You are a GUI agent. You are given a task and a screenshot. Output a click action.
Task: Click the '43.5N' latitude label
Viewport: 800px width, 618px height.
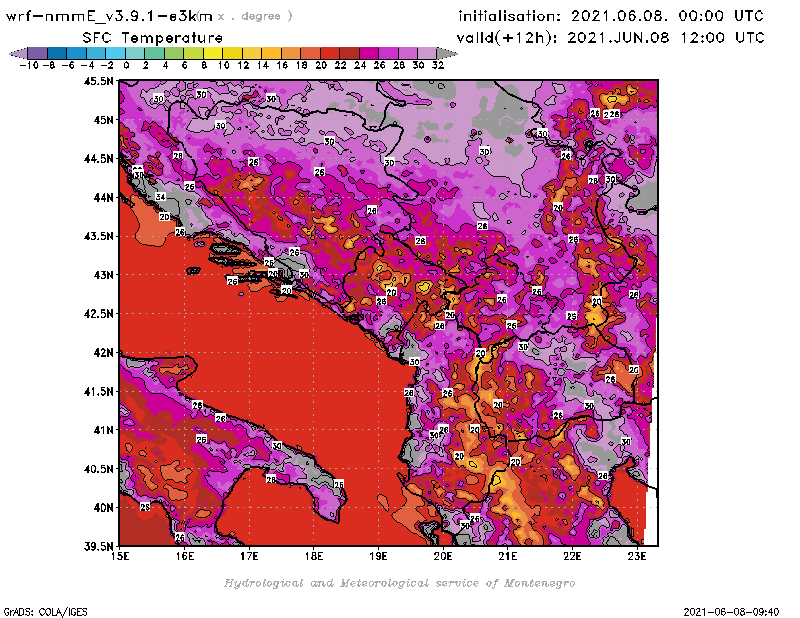98,236
